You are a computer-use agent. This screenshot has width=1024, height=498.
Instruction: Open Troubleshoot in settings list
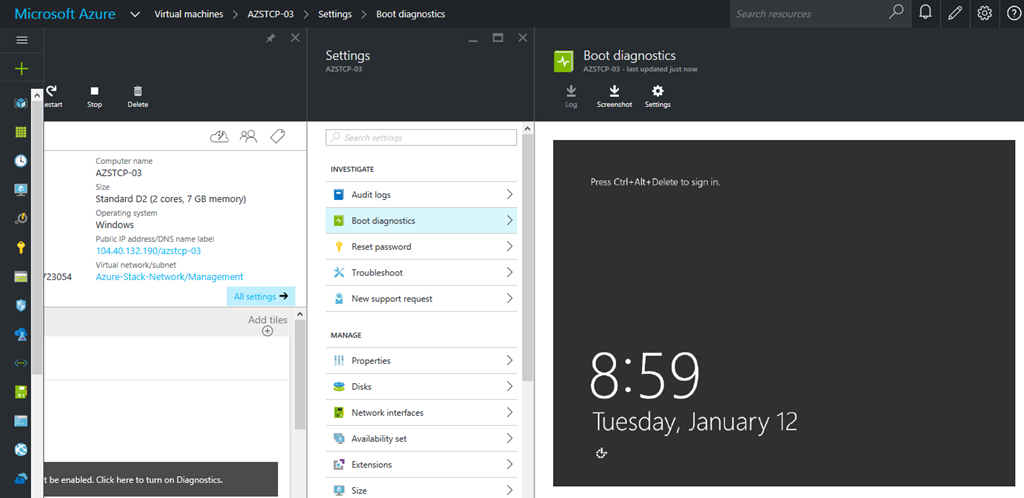coord(420,272)
